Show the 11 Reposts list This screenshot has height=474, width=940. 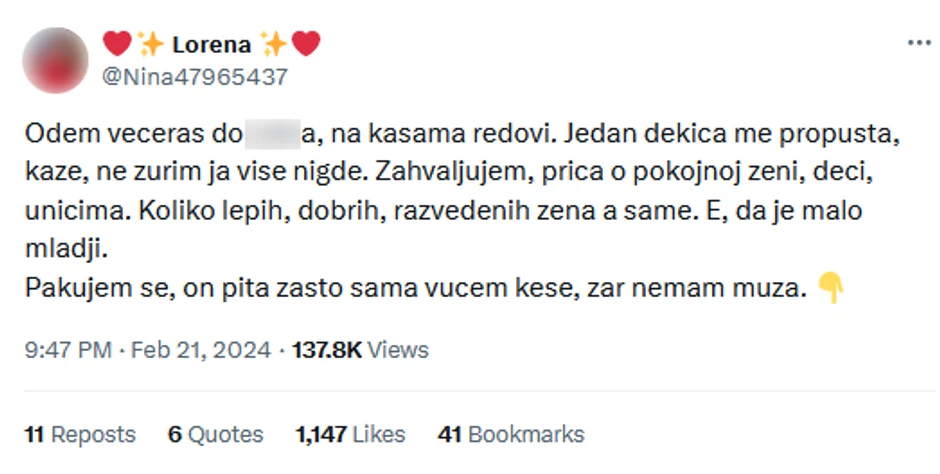pyautogui.click(x=80, y=434)
